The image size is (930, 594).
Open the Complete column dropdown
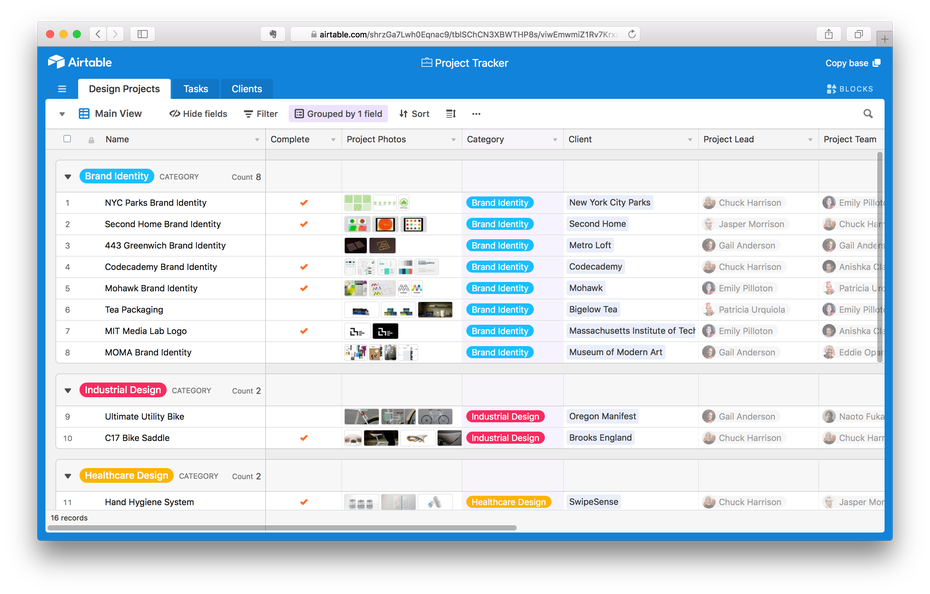333,140
